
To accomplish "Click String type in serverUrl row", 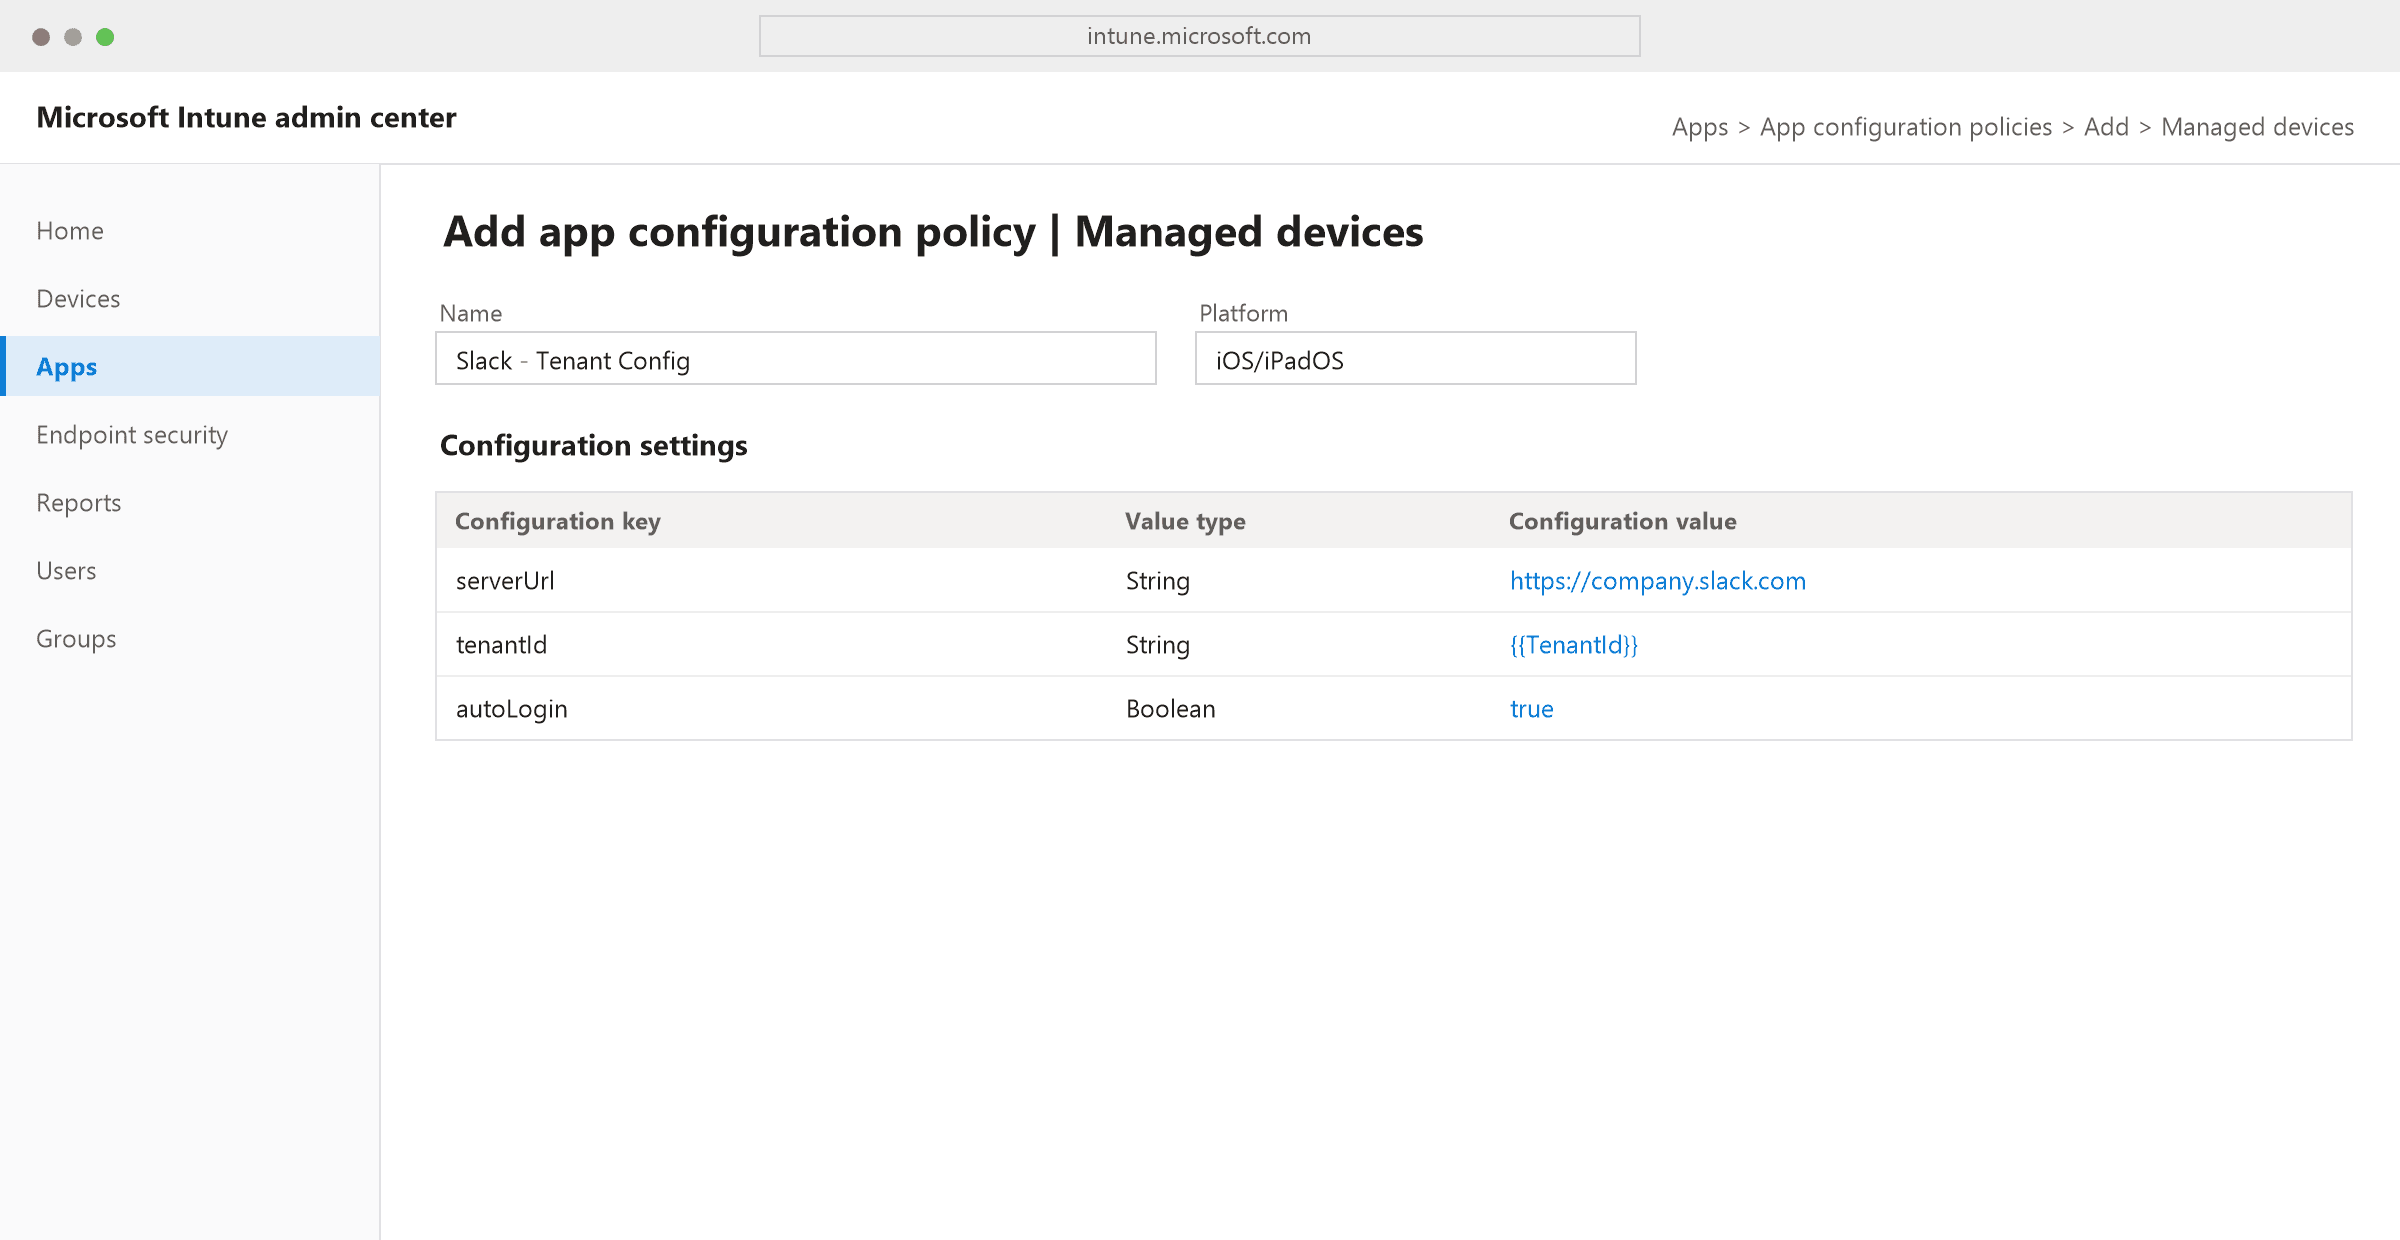I will click(1158, 581).
